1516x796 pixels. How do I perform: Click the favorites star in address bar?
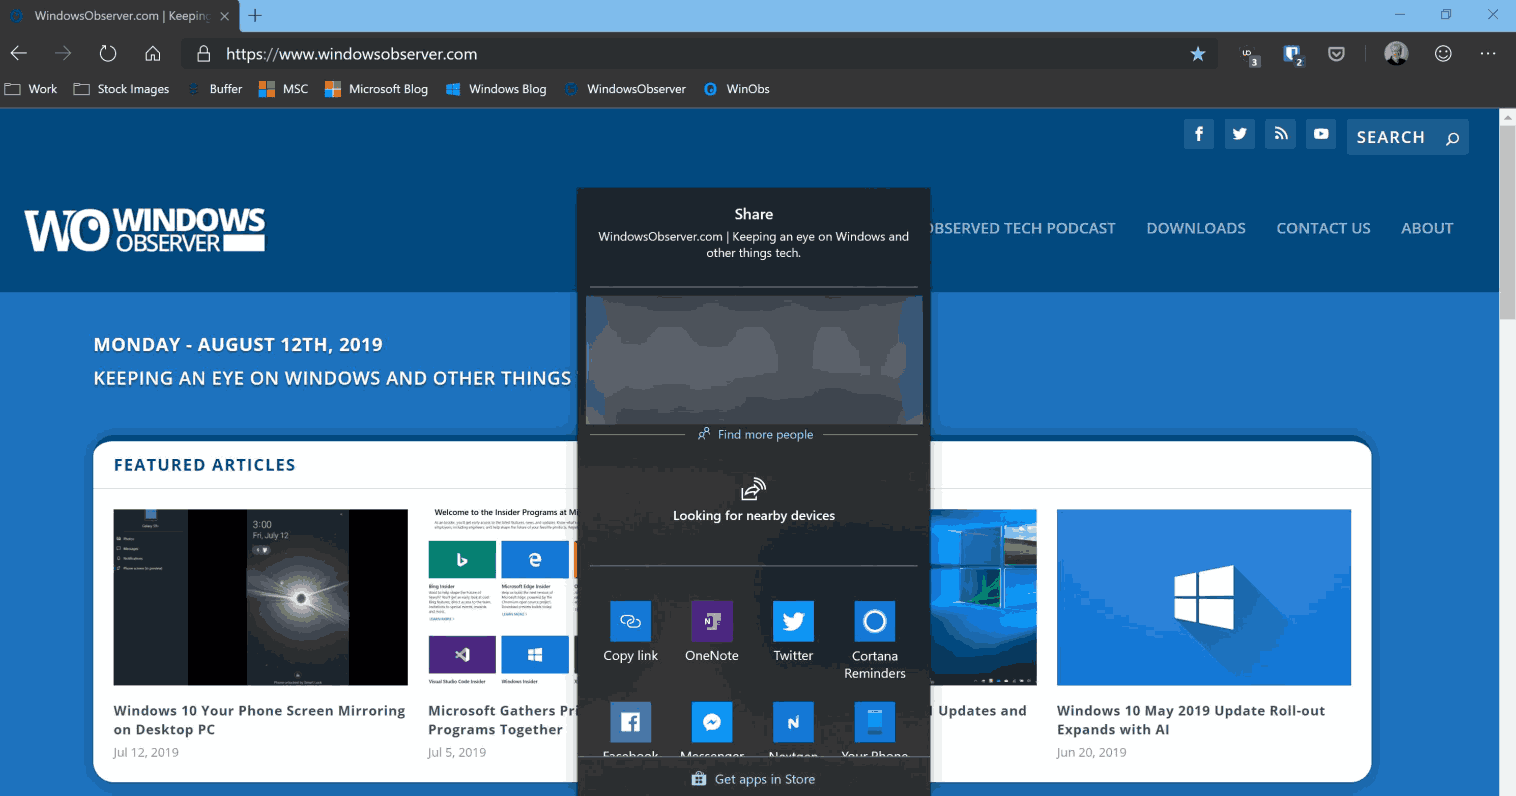1198,54
